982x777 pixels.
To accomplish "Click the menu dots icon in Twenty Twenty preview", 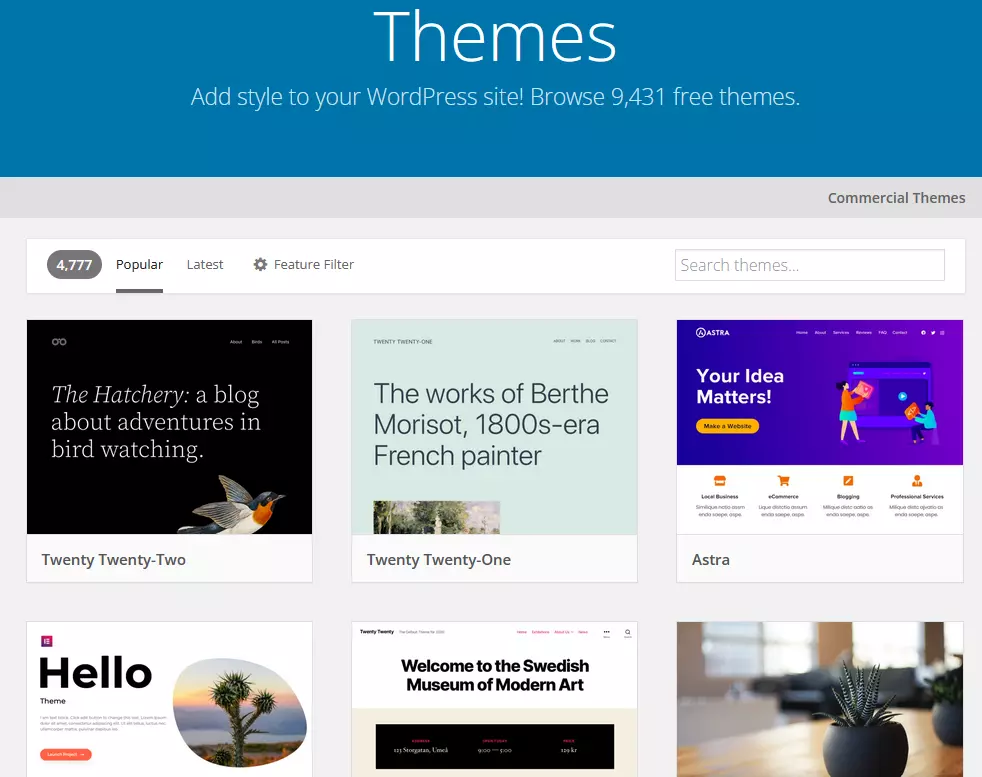I will (x=606, y=632).
